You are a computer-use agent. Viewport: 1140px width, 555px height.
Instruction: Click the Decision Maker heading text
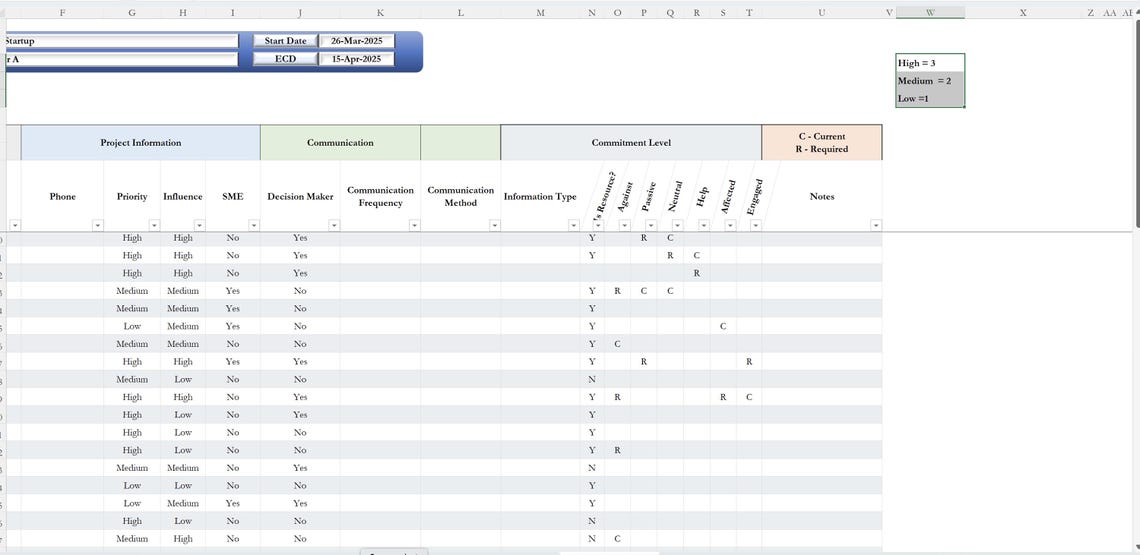coord(300,196)
